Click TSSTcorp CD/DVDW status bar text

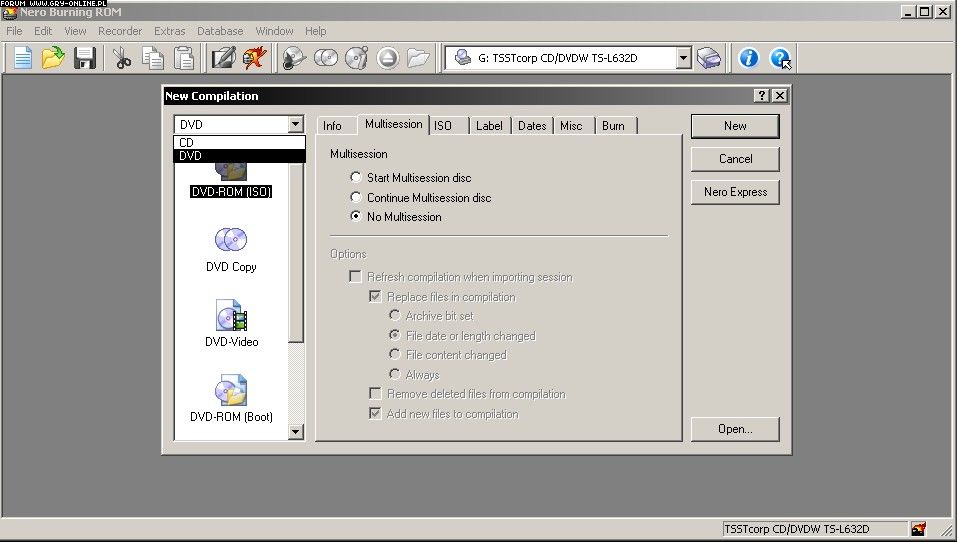click(x=796, y=529)
